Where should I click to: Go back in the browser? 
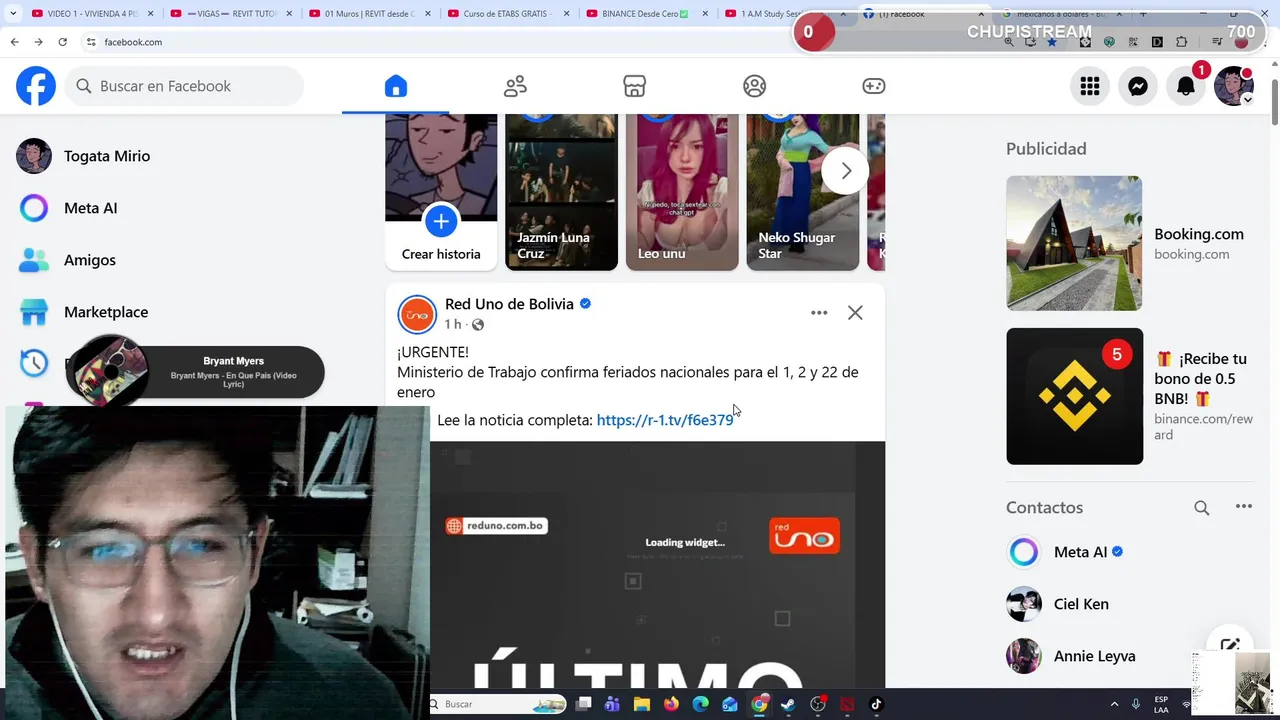[14, 42]
